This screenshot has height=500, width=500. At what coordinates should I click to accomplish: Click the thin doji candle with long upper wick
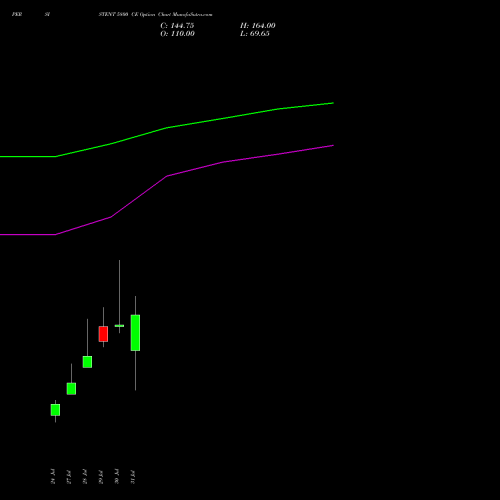pos(119,326)
